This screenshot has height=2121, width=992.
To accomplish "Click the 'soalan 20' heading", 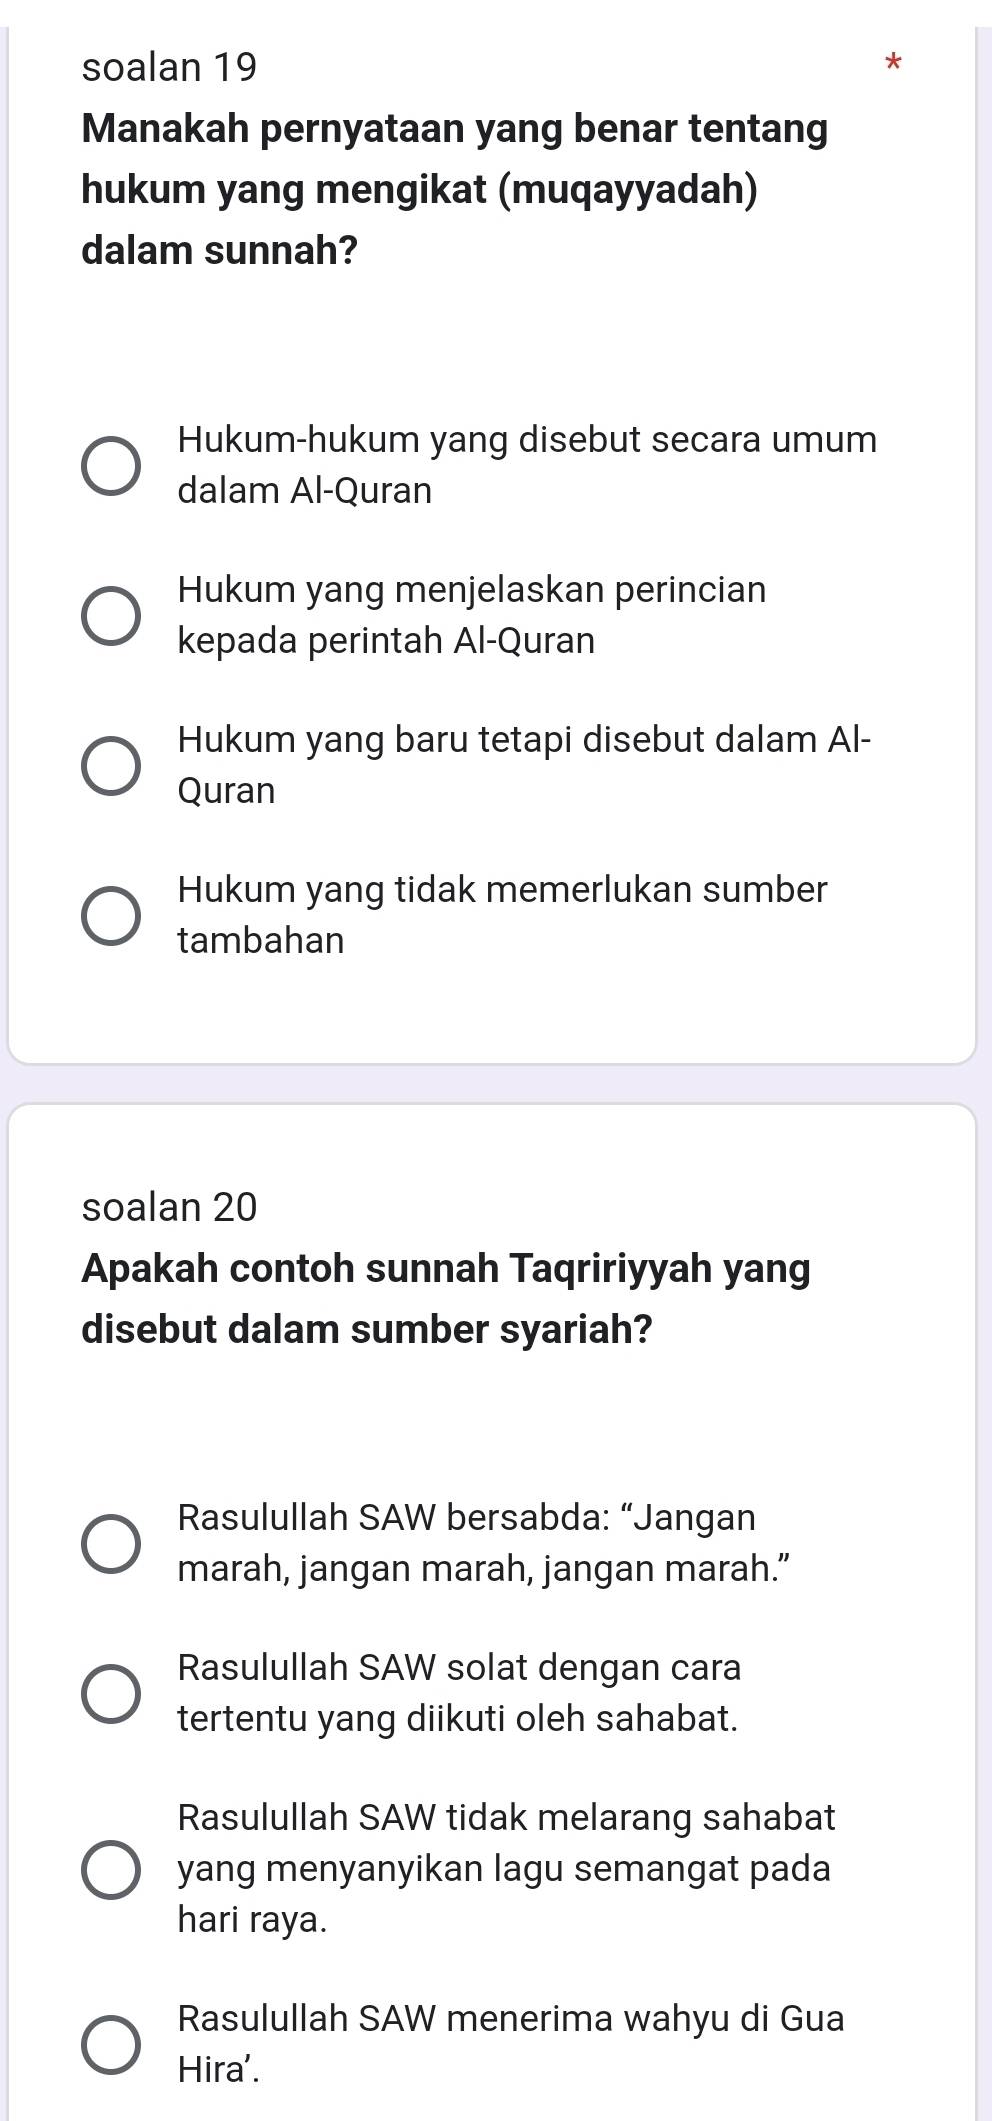I will (170, 1207).
